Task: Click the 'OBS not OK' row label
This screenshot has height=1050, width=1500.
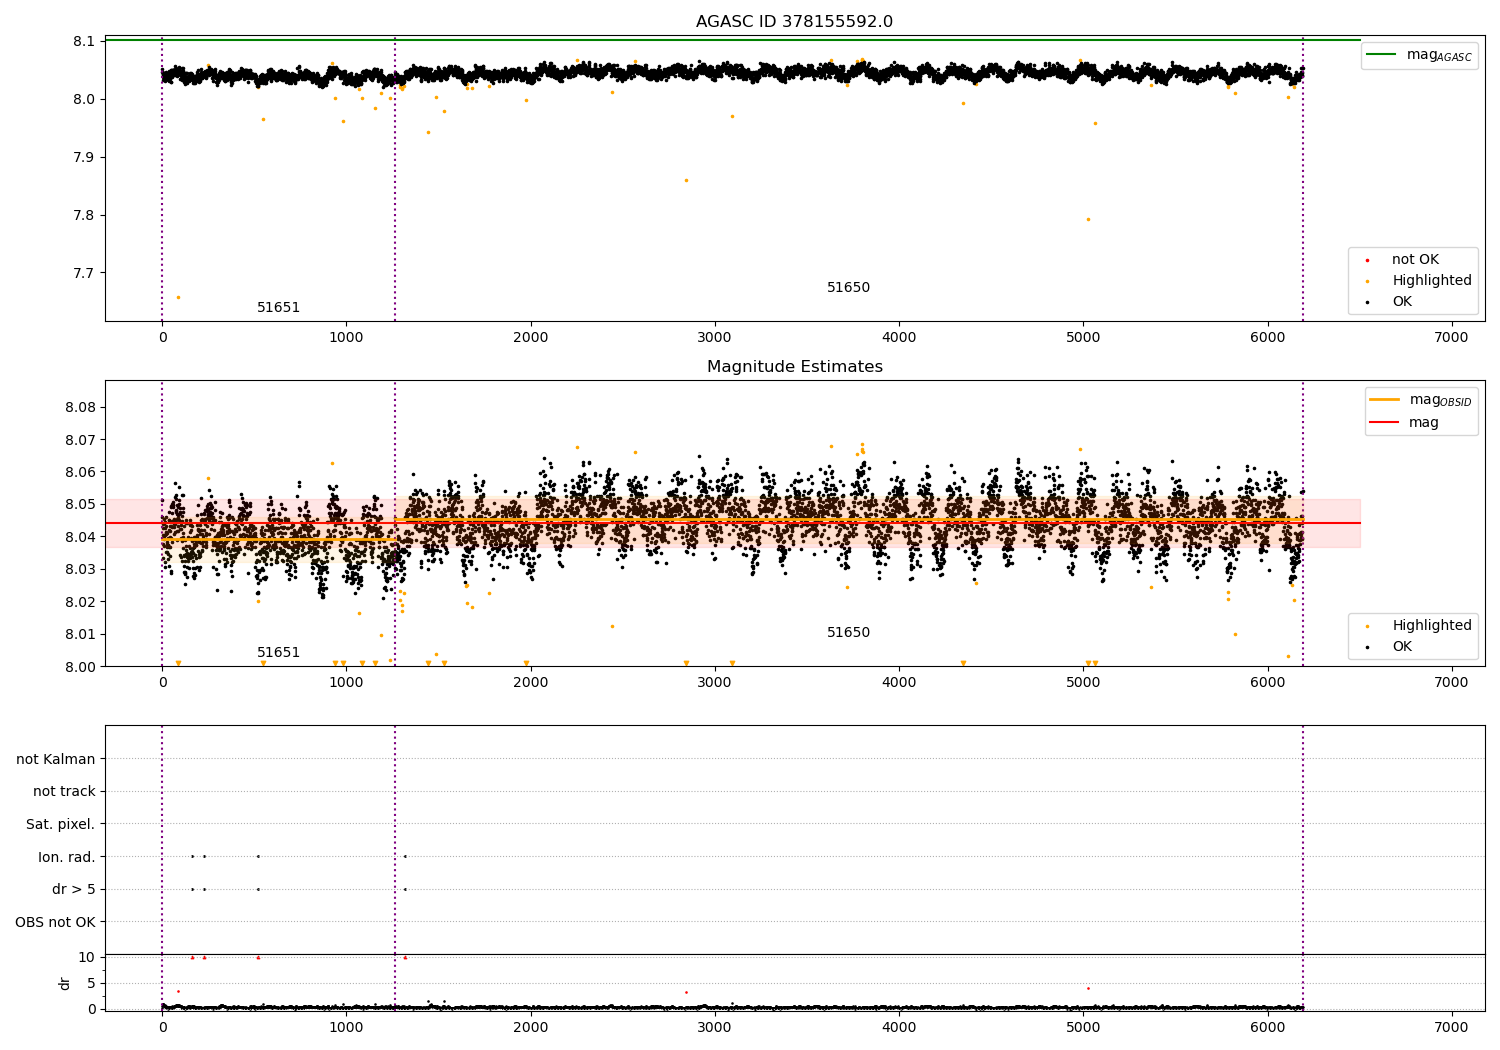Action: [x=55, y=922]
